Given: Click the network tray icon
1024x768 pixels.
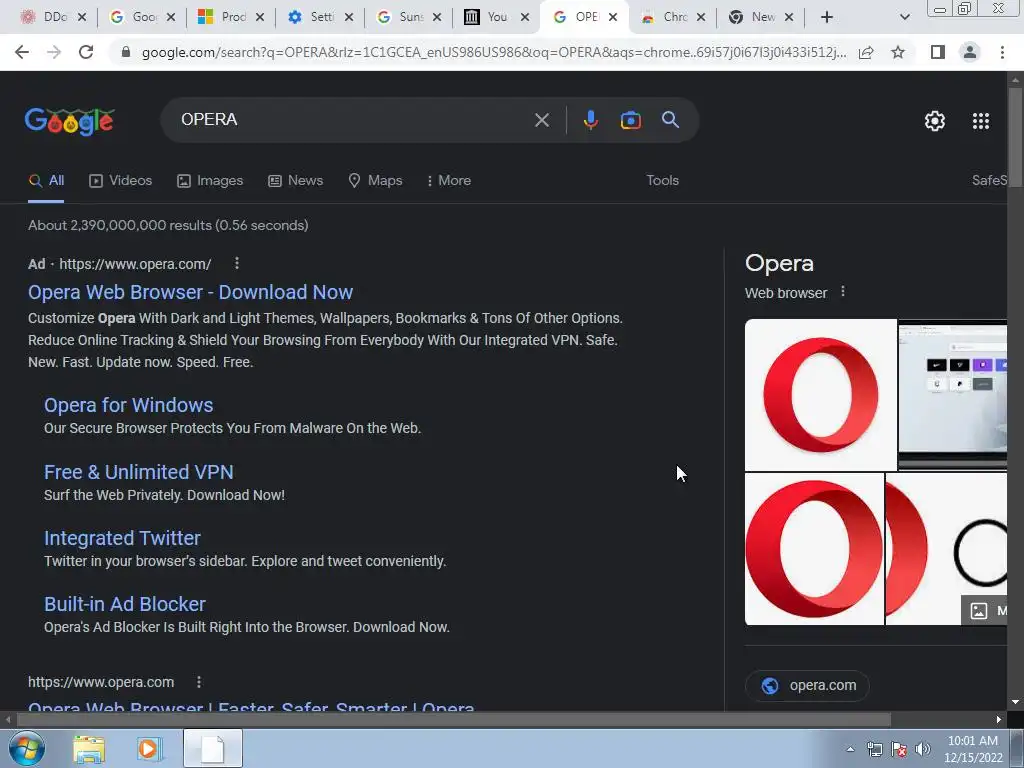Looking at the screenshot, I should (x=874, y=749).
